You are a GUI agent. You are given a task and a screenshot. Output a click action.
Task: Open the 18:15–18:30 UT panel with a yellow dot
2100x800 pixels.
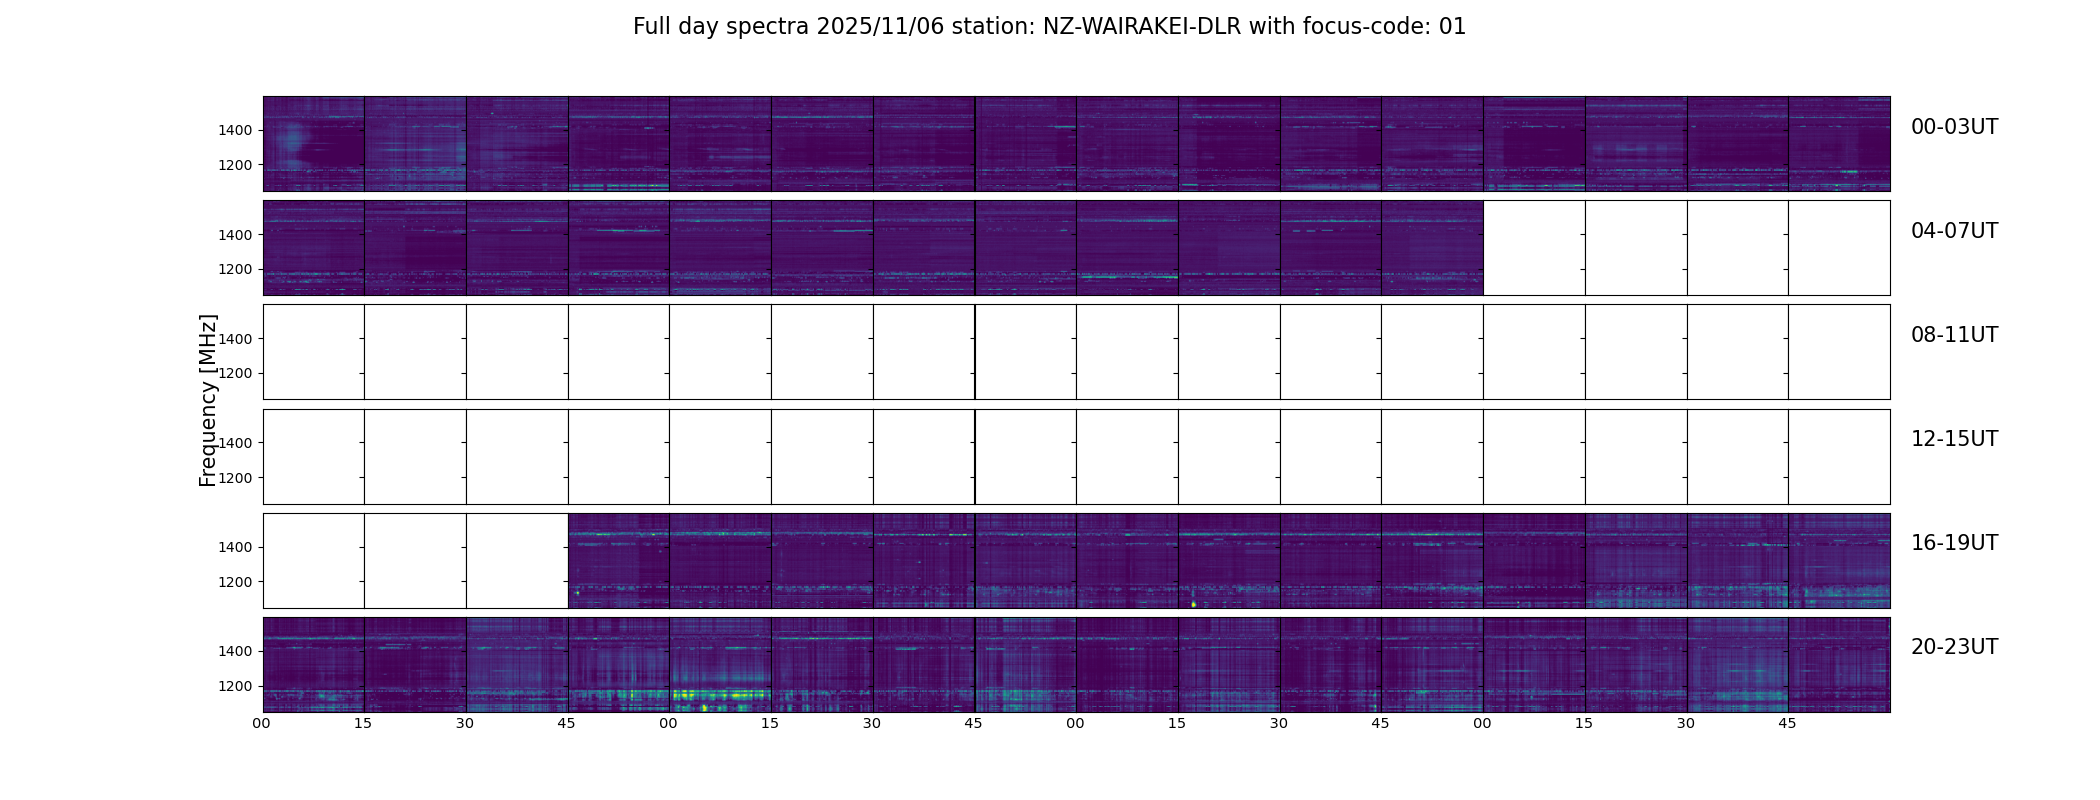click(1229, 561)
